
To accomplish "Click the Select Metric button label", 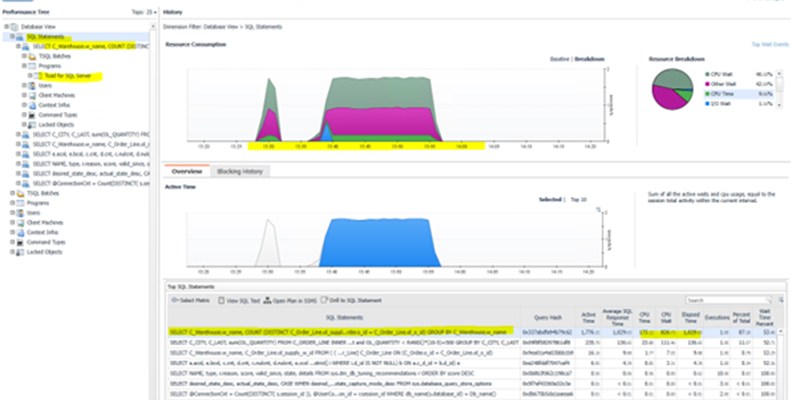I will coord(194,301).
